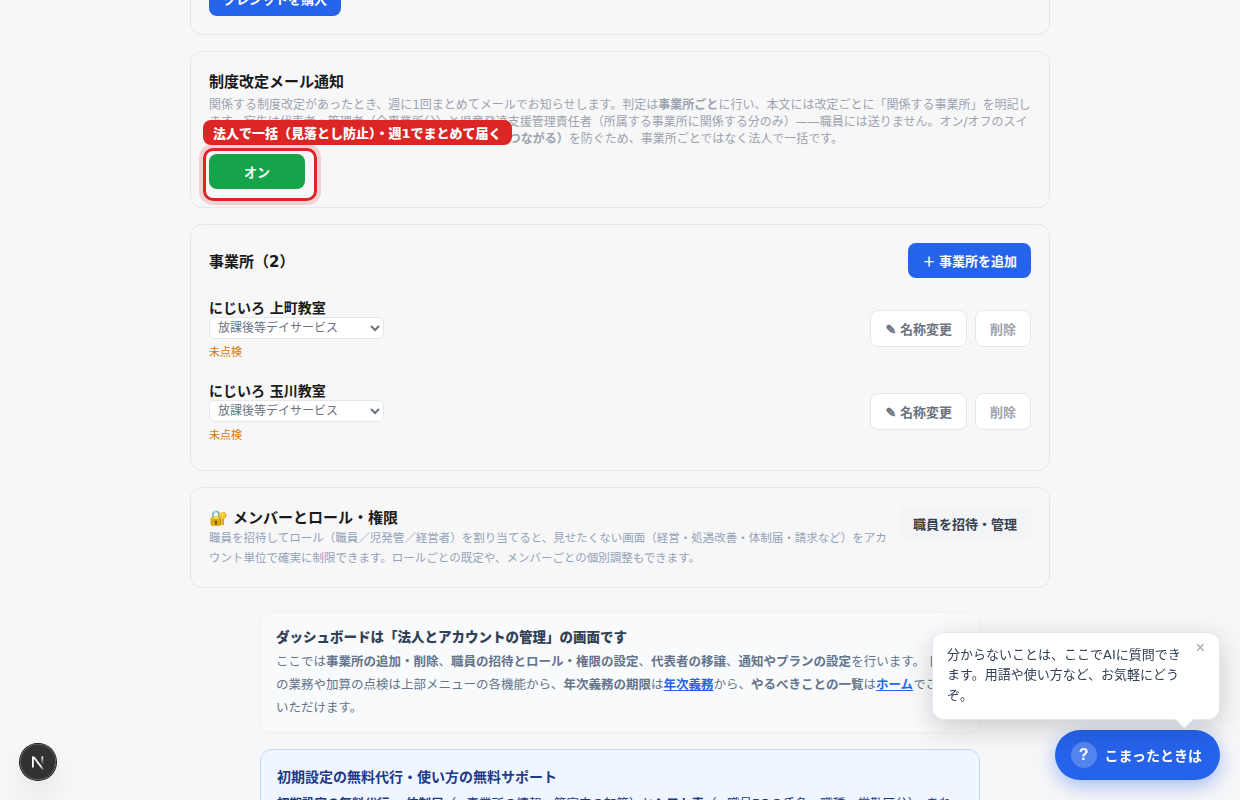Image resolution: width=1240 pixels, height=800 pixels.
Task: Click the Next.js N dev indicator icon
Action: coord(38,762)
